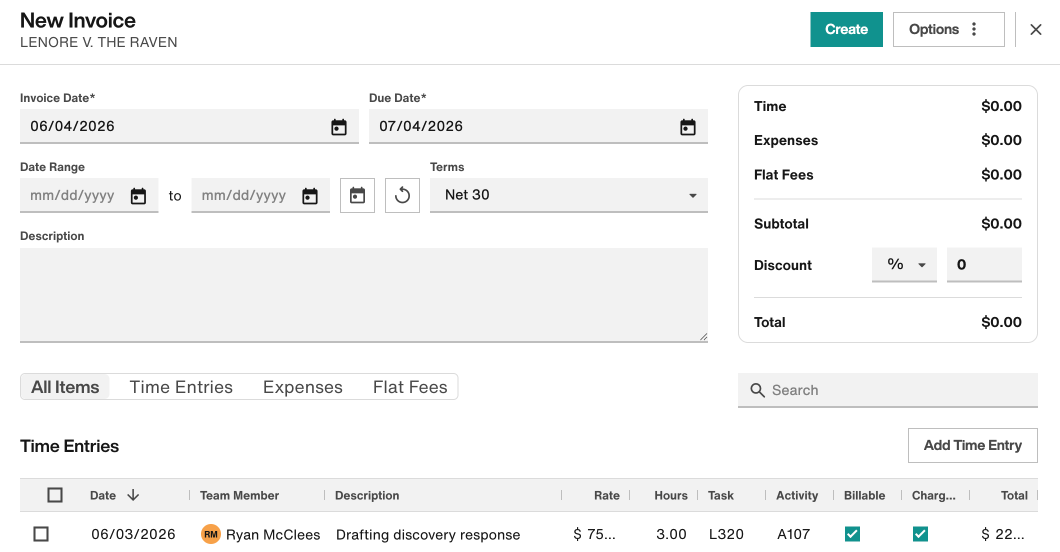Switch to the All Items tab
The image size is (1060, 552).
65,387
